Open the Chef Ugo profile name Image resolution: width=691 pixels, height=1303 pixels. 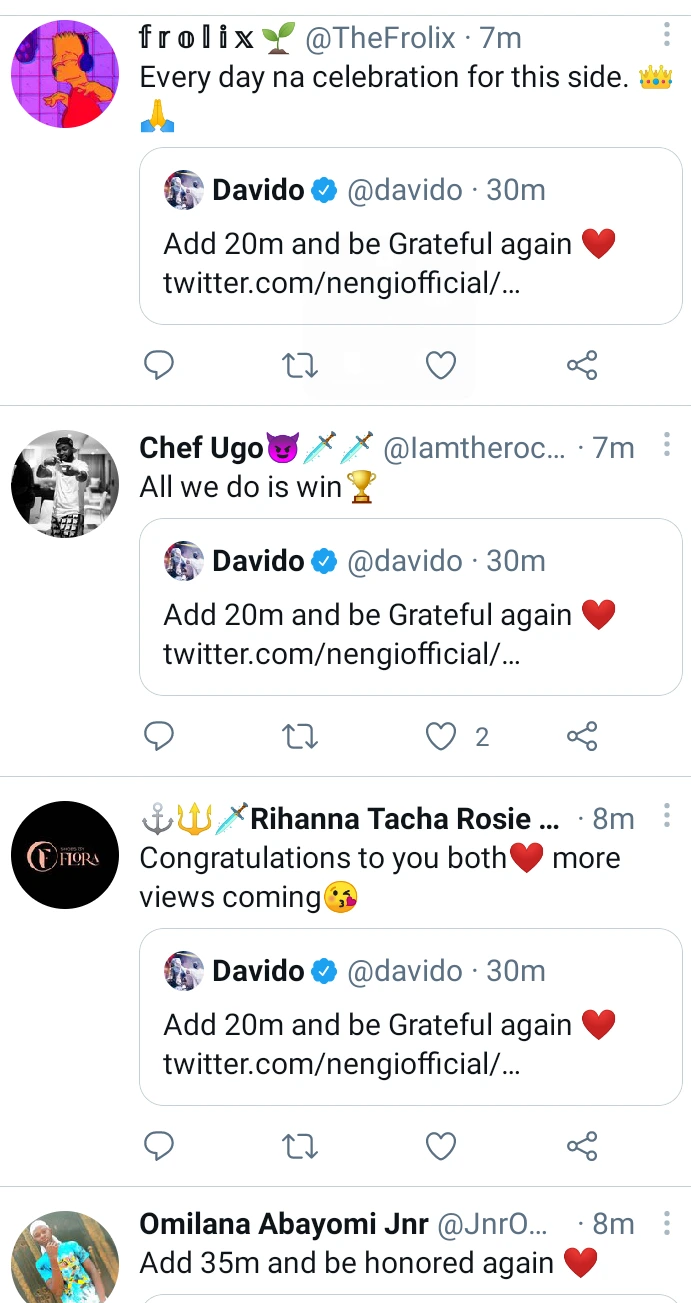coord(201,448)
